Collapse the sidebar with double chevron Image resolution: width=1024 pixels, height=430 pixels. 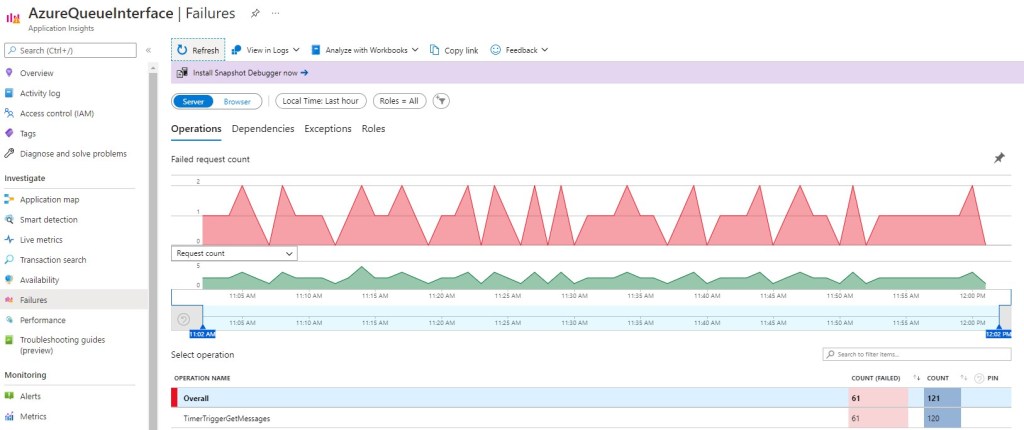(148, 50)
